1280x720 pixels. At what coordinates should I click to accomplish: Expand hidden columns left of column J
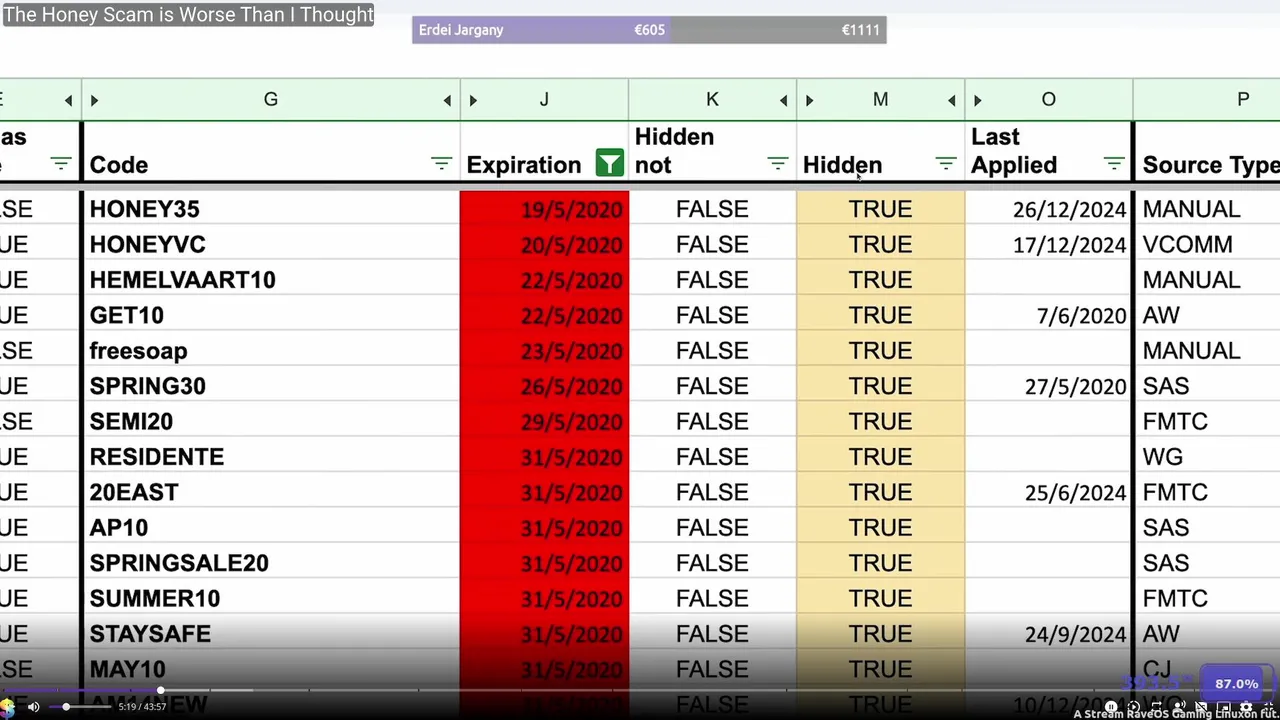click(x=473, y=100)
